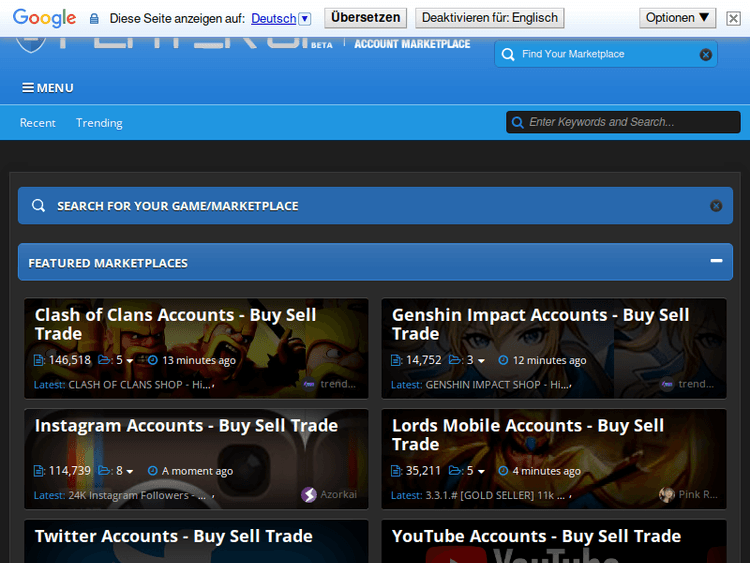Image resolution: width=750 pixels, height=563 pixels.
Task: Clear the Search For Your Game/Marketplace bar
Action: click(x=716, y=206)
